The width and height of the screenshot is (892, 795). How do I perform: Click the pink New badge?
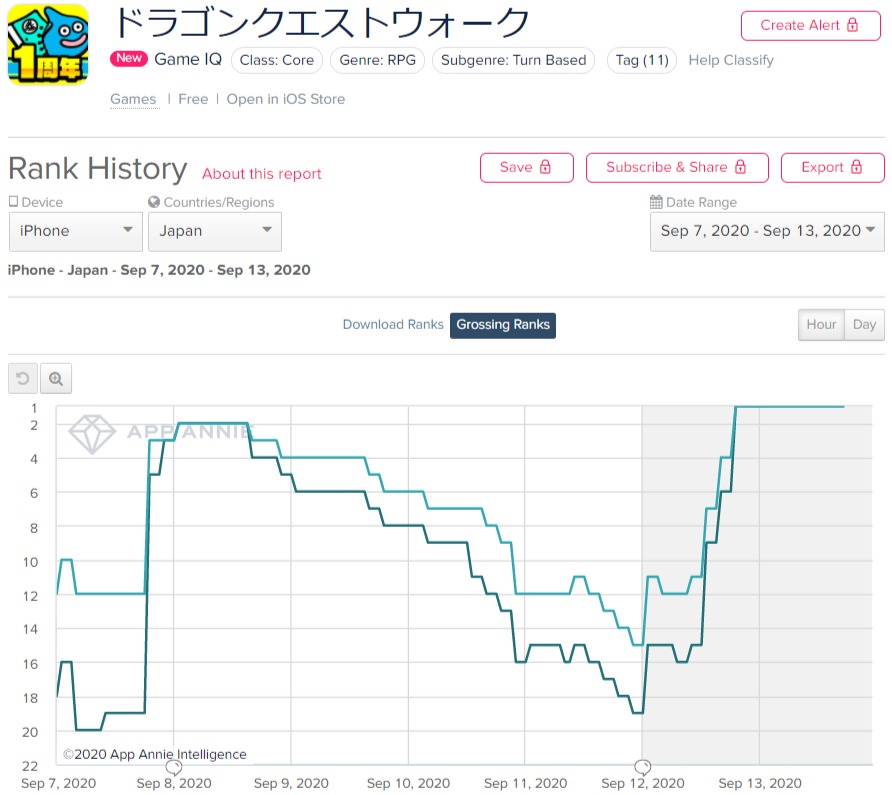[x=129, y=59]
